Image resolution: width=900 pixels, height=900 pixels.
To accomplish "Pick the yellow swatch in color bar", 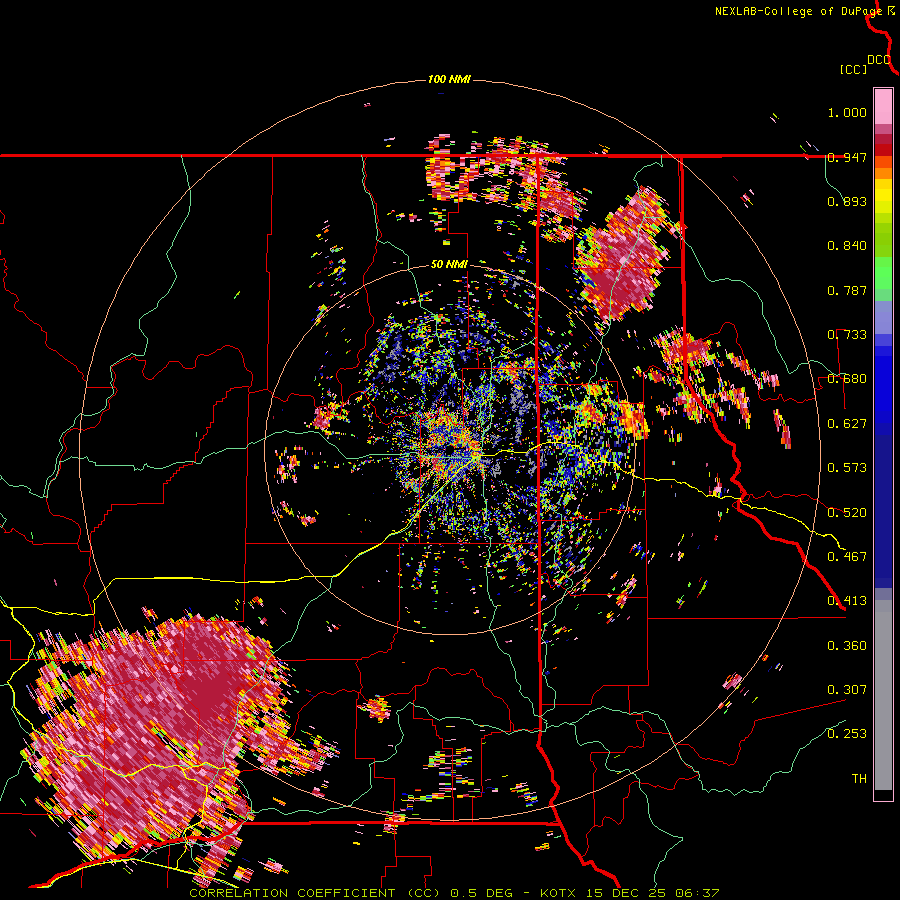I will [x=883, y=196].
